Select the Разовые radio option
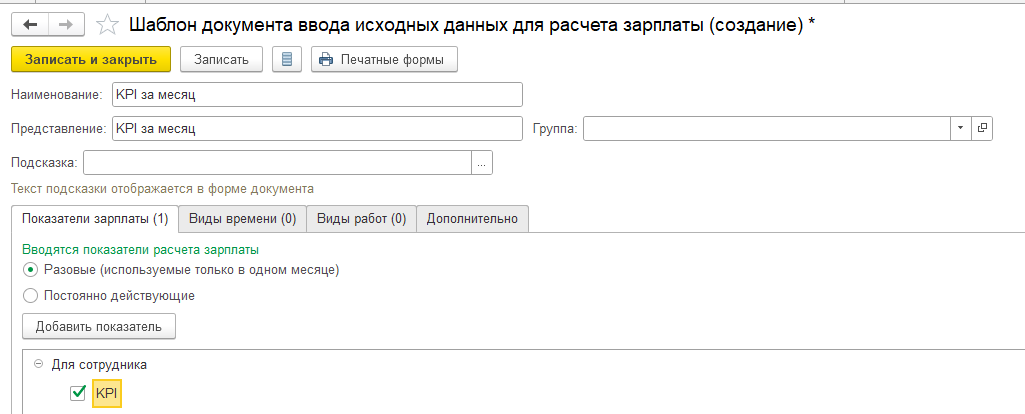 pos(31,270)
